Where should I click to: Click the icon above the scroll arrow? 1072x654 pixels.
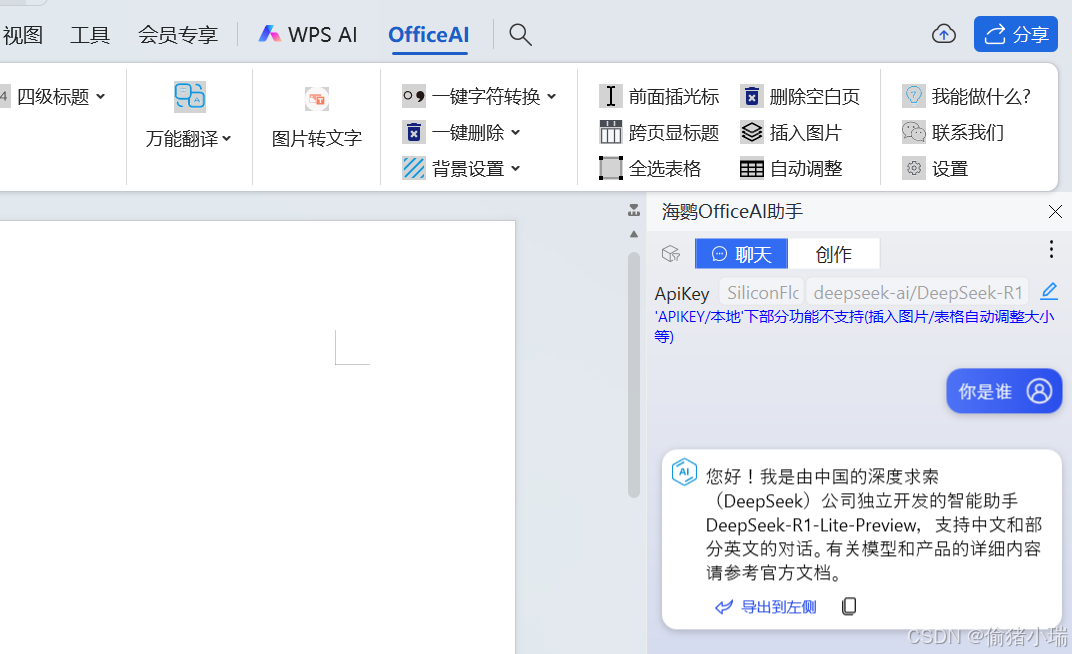click(x=634, y=210)
